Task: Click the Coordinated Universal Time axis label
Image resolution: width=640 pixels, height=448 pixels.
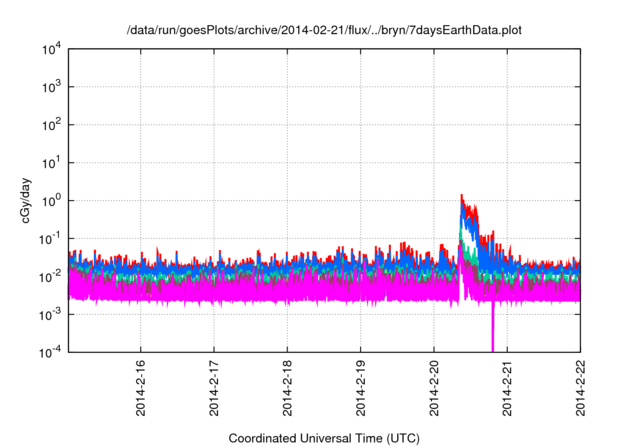Action: tap(325, 439)
